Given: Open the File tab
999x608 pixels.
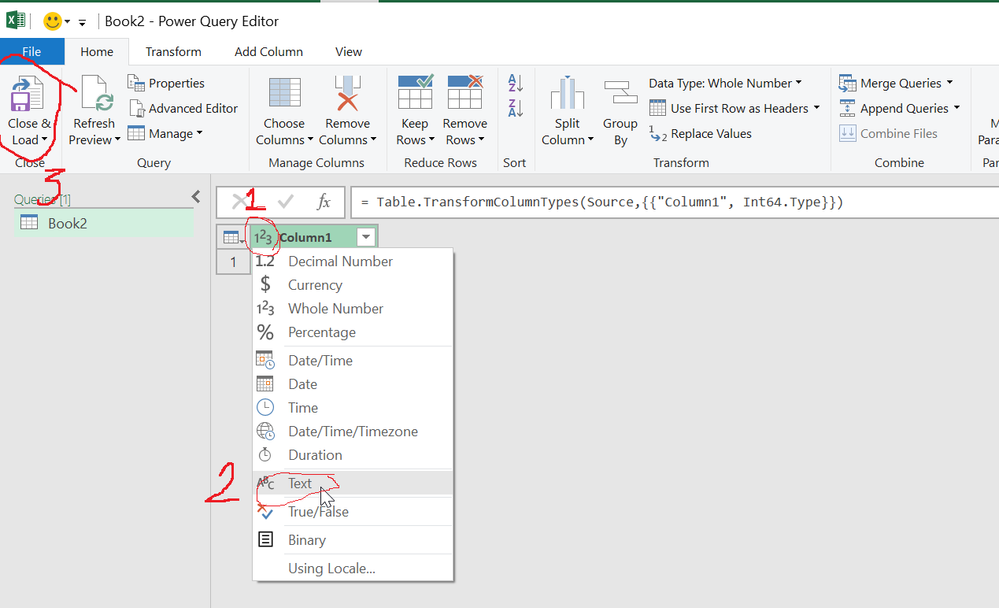Looking at the screenshot, I should pos(32,52).
